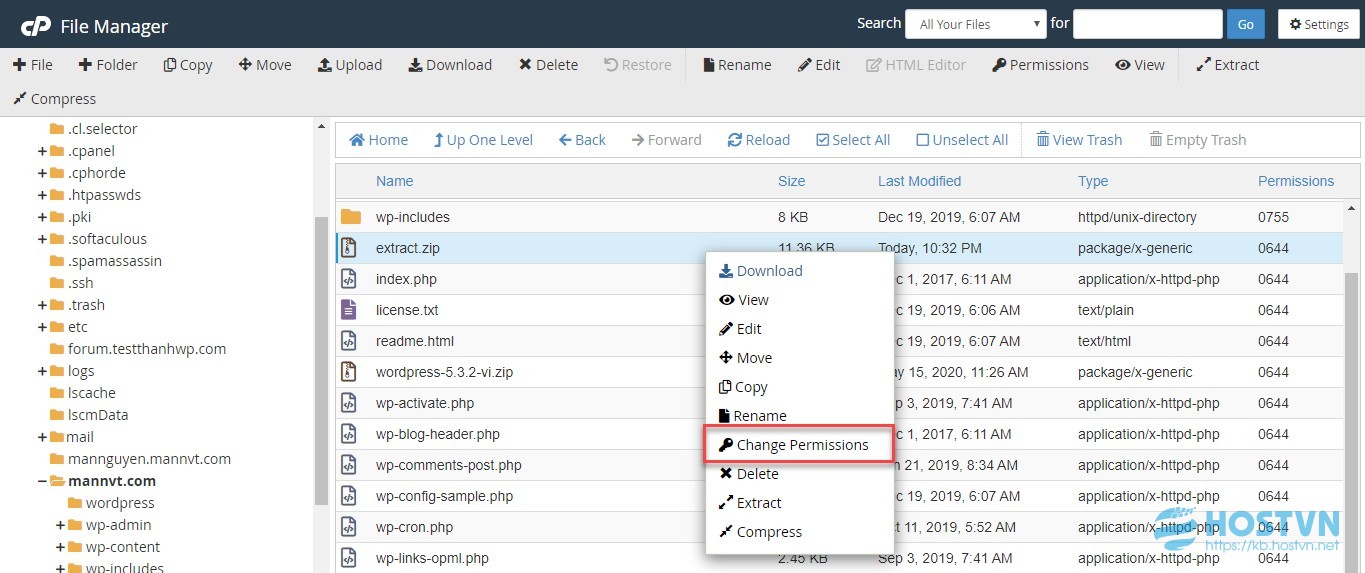Expand the .htpasswds folder tree node
The height and width of the screenshot is (573, 1365).
coord(42,195)
